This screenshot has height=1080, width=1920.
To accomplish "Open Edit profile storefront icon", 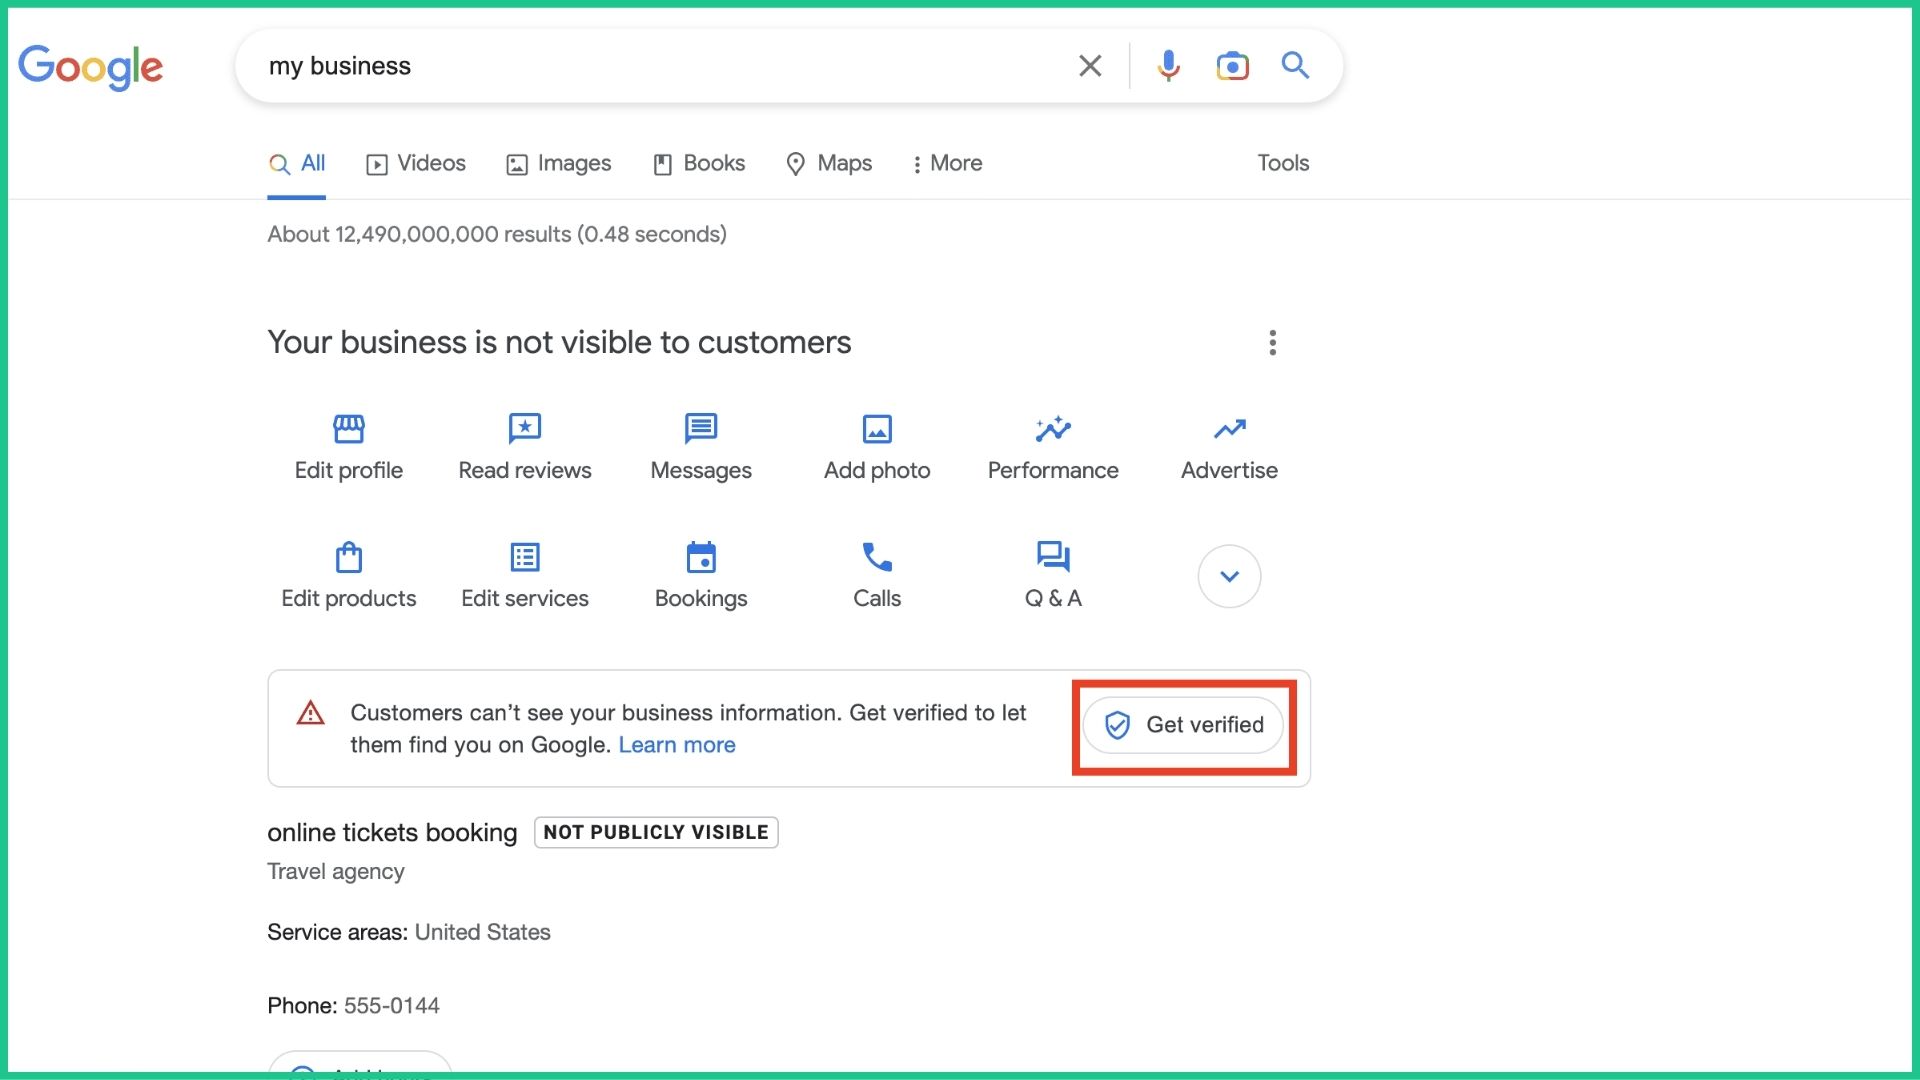I will pos(348,429).
